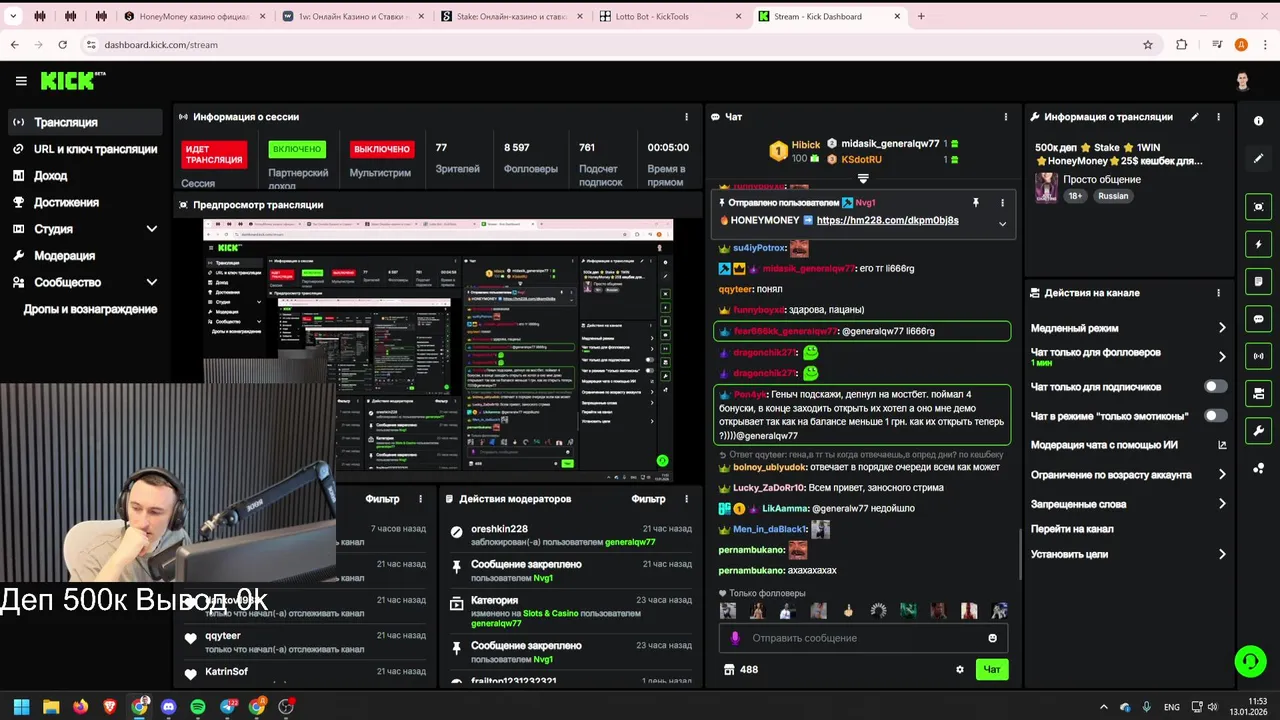Screen dimensions: 1280x720
Task: Open emoji picker in chat input
Action: tap(992, 638)
